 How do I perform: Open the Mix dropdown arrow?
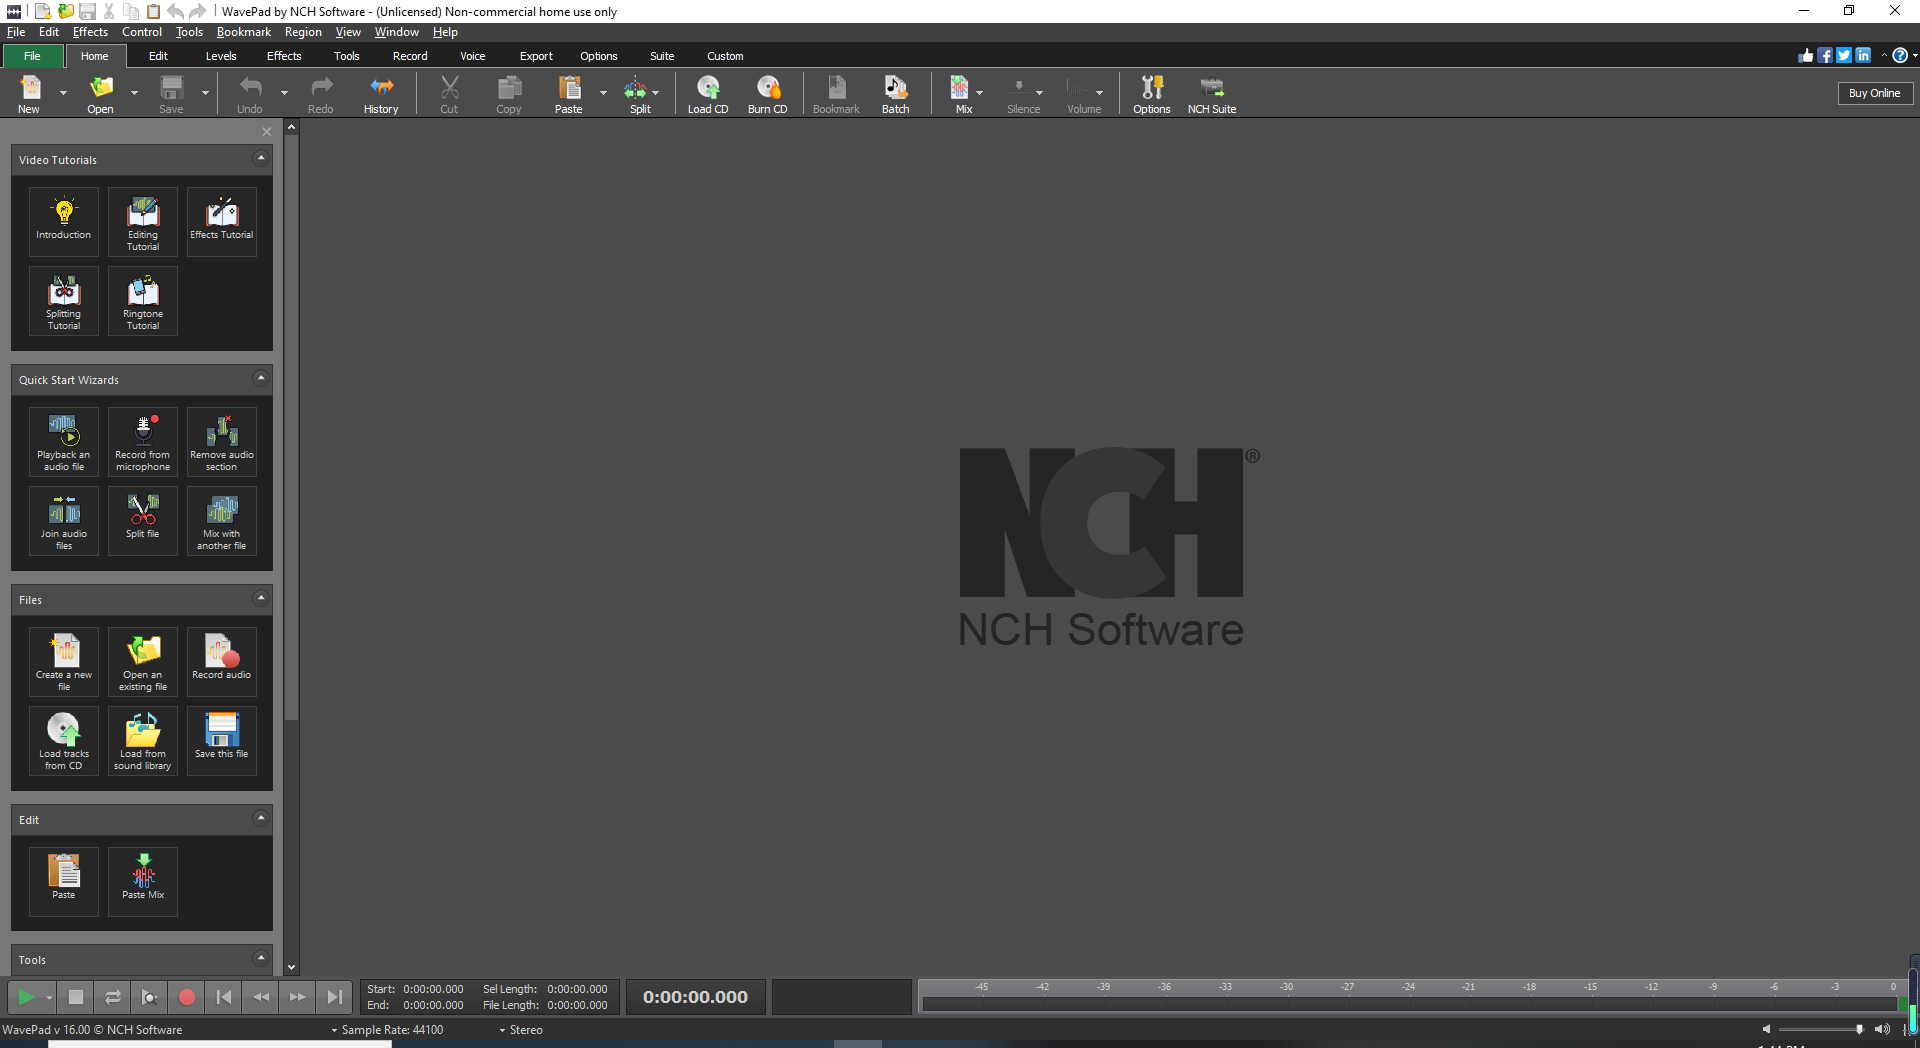point(980,93)
